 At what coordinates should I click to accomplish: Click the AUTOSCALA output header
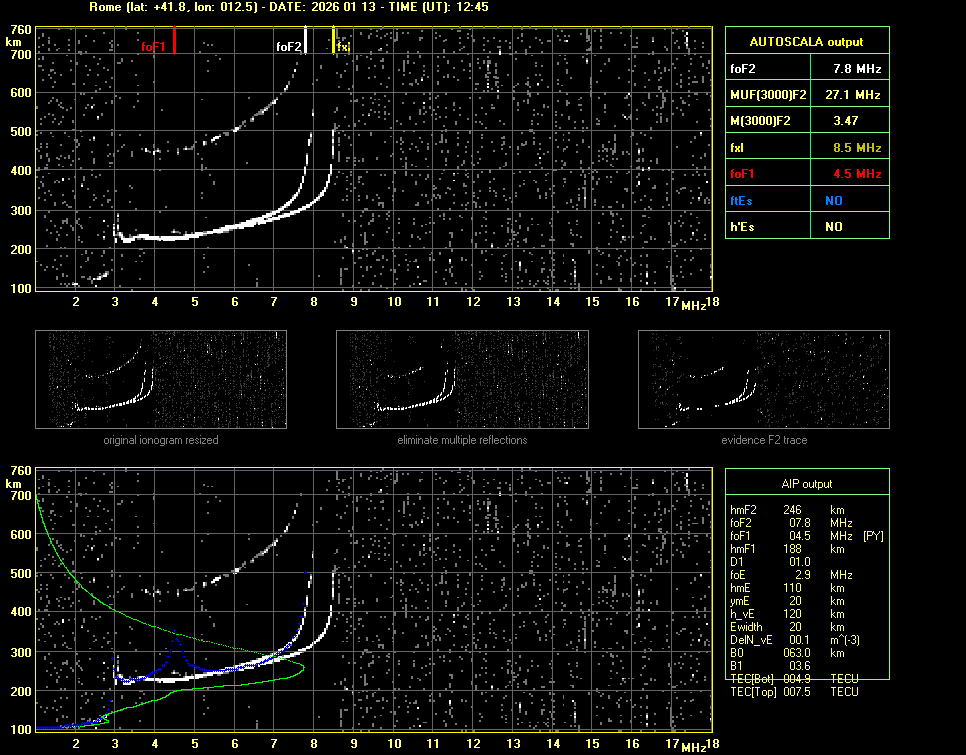(x=806, y=42)
